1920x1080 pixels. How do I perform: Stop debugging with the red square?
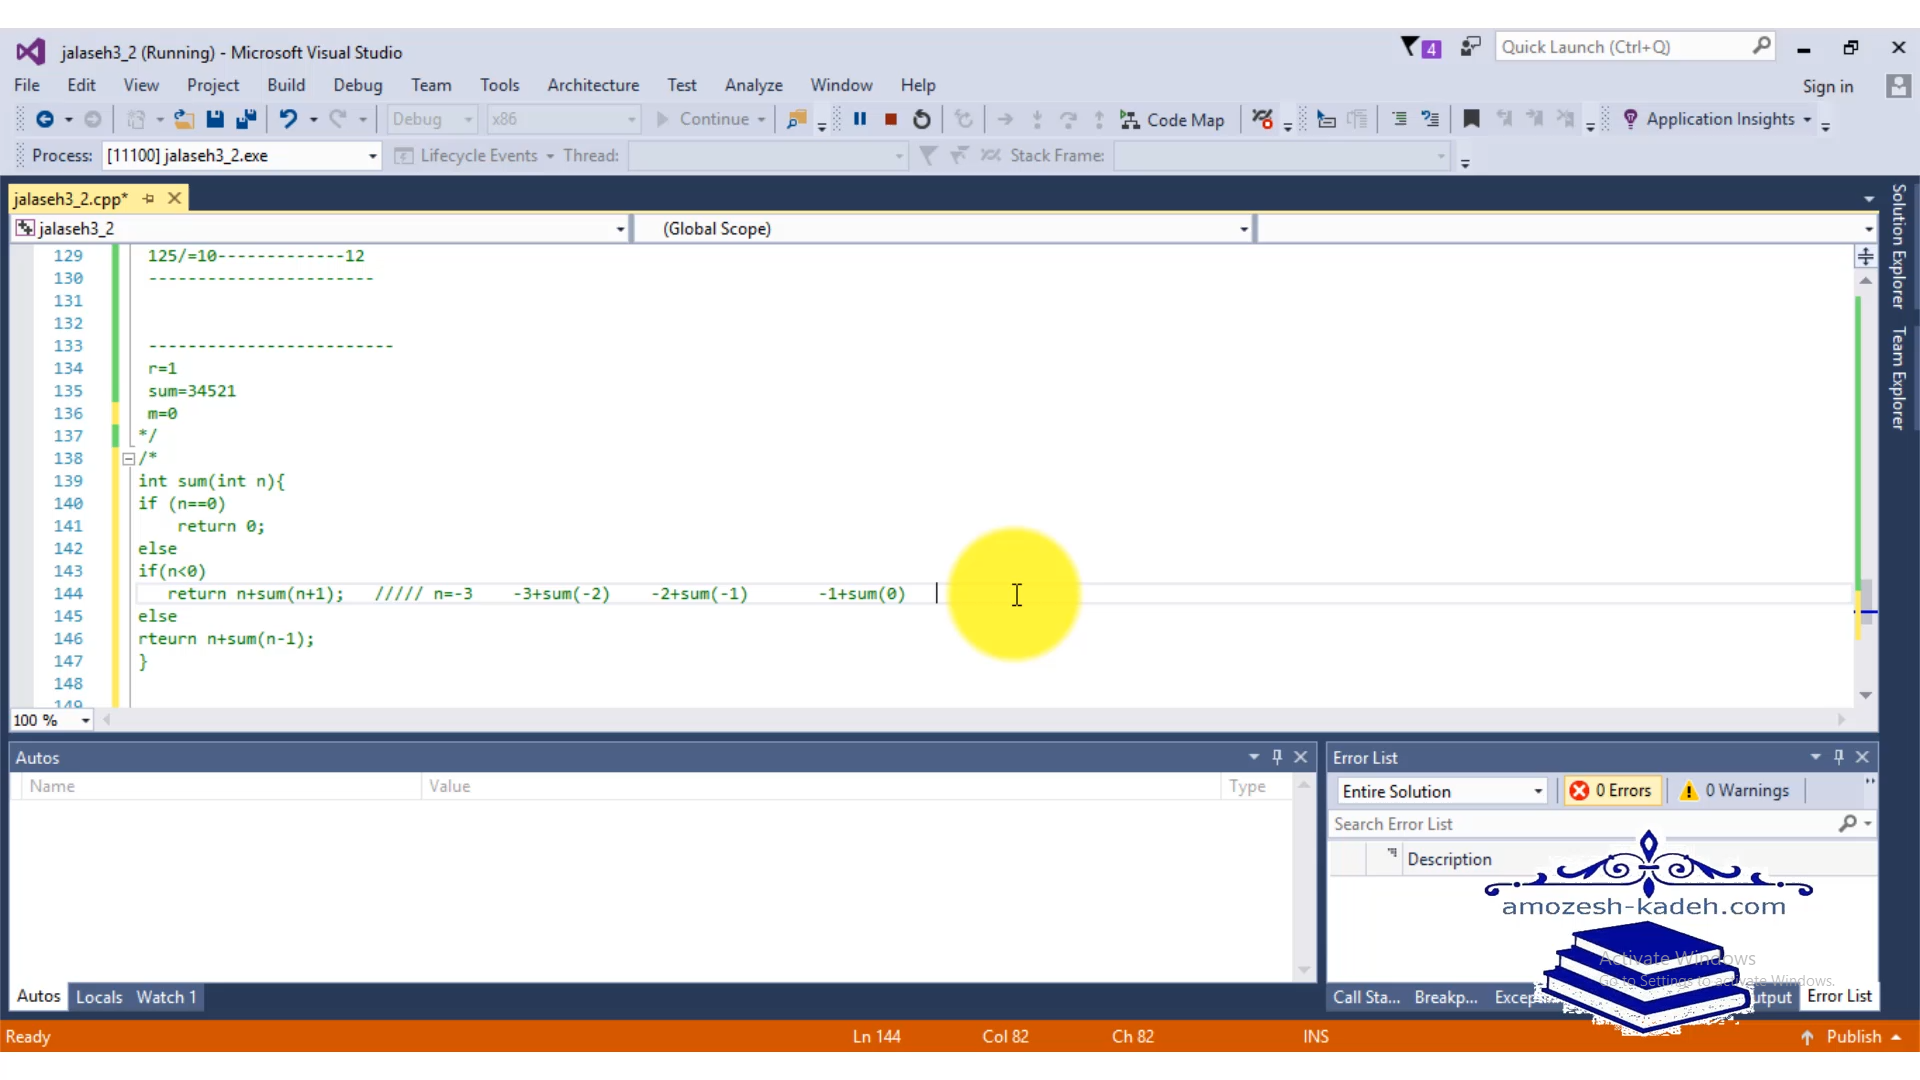tap(890, 119)
